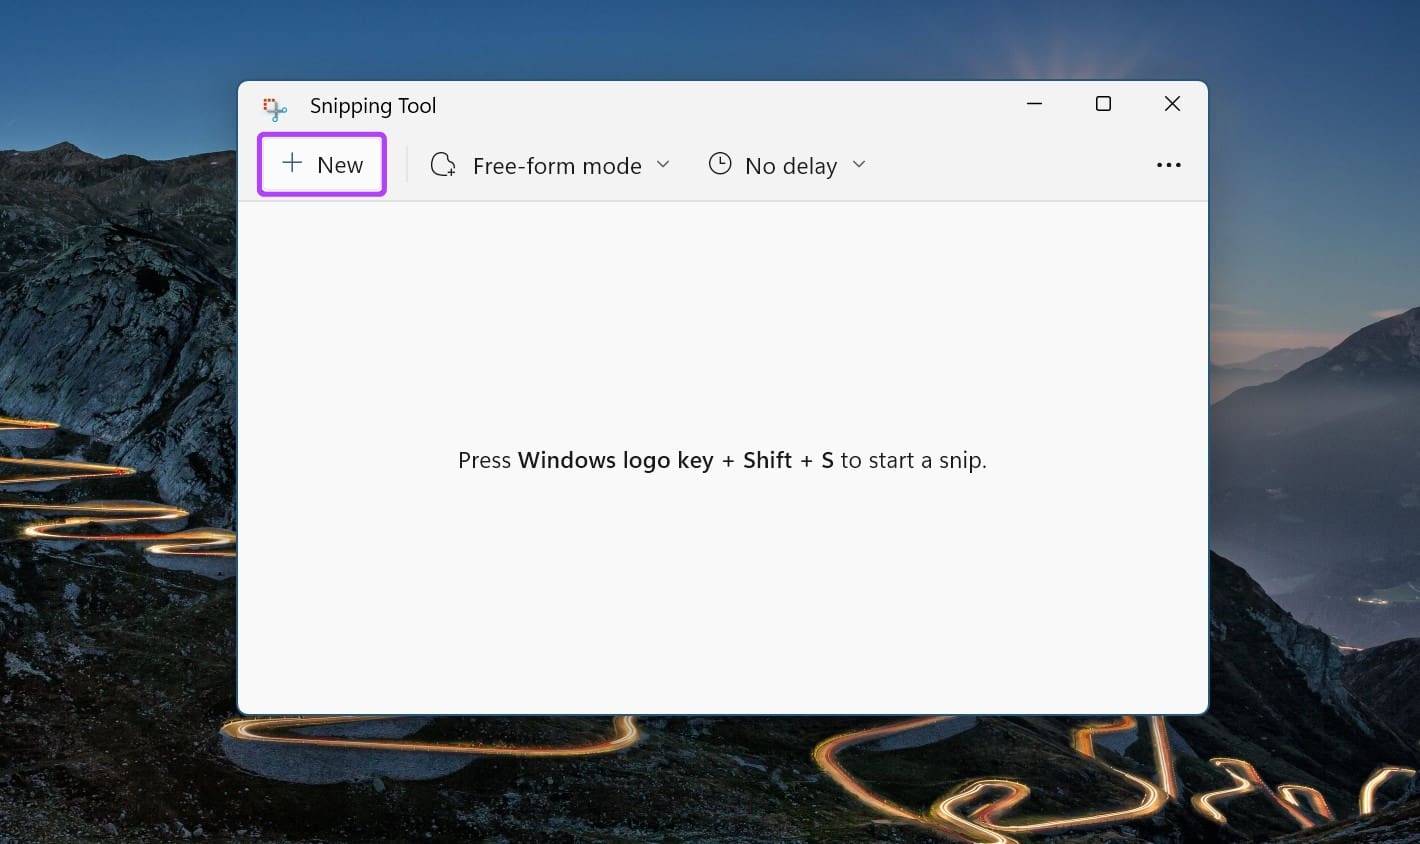Click the minimize icon
Screen dimensions: 1420x844
[x=1034, y=103]
